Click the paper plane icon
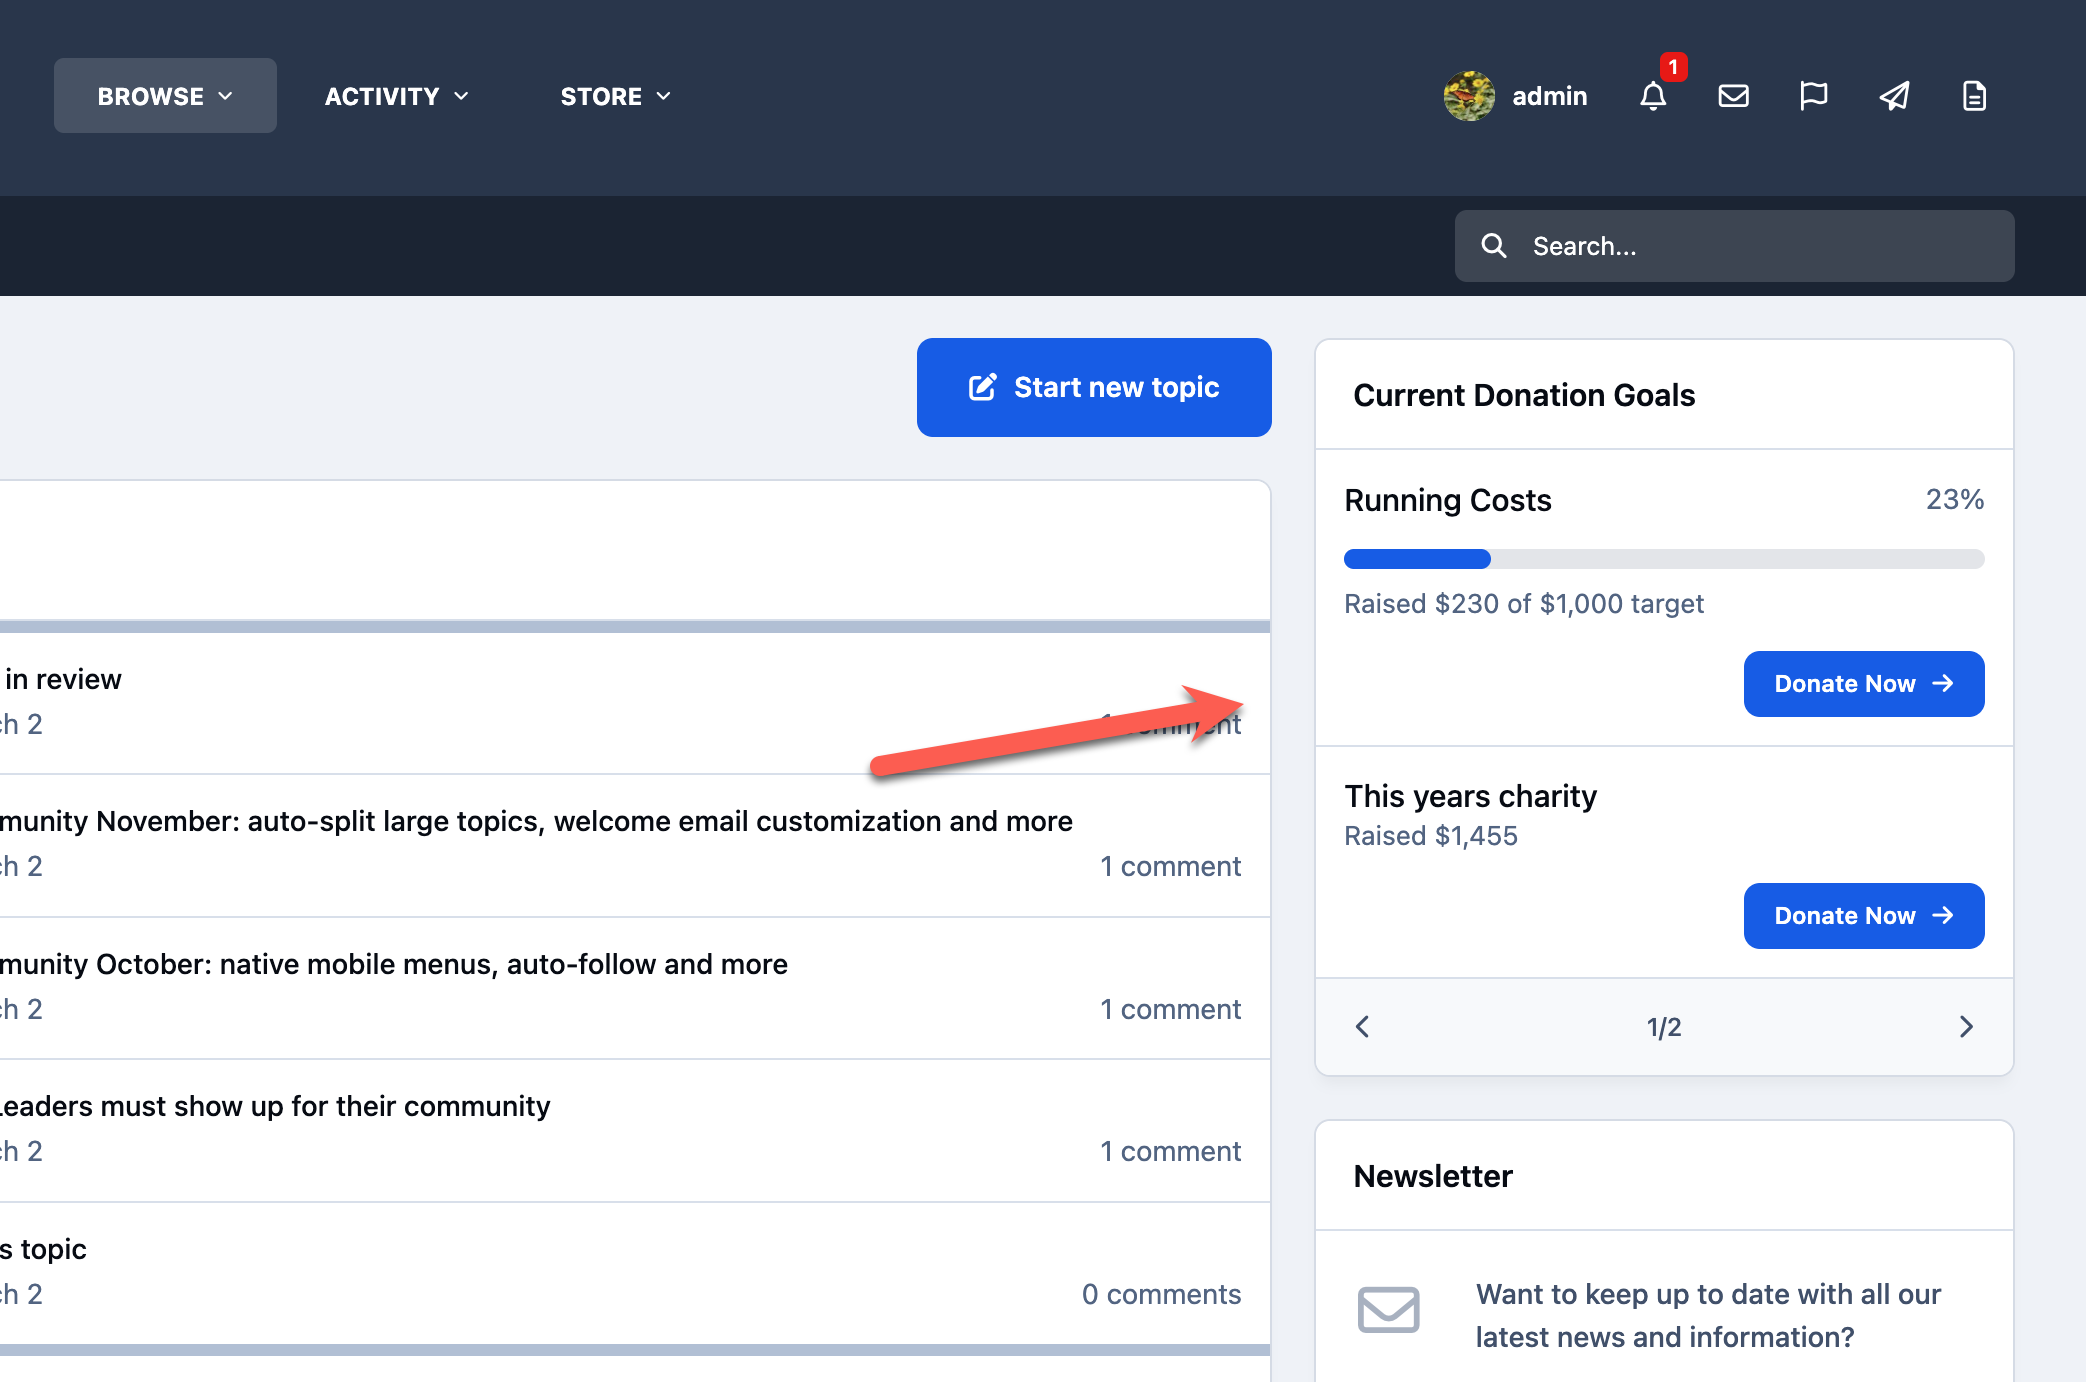Viewport: 2086px width, 1382px height. click(1894, 96)
